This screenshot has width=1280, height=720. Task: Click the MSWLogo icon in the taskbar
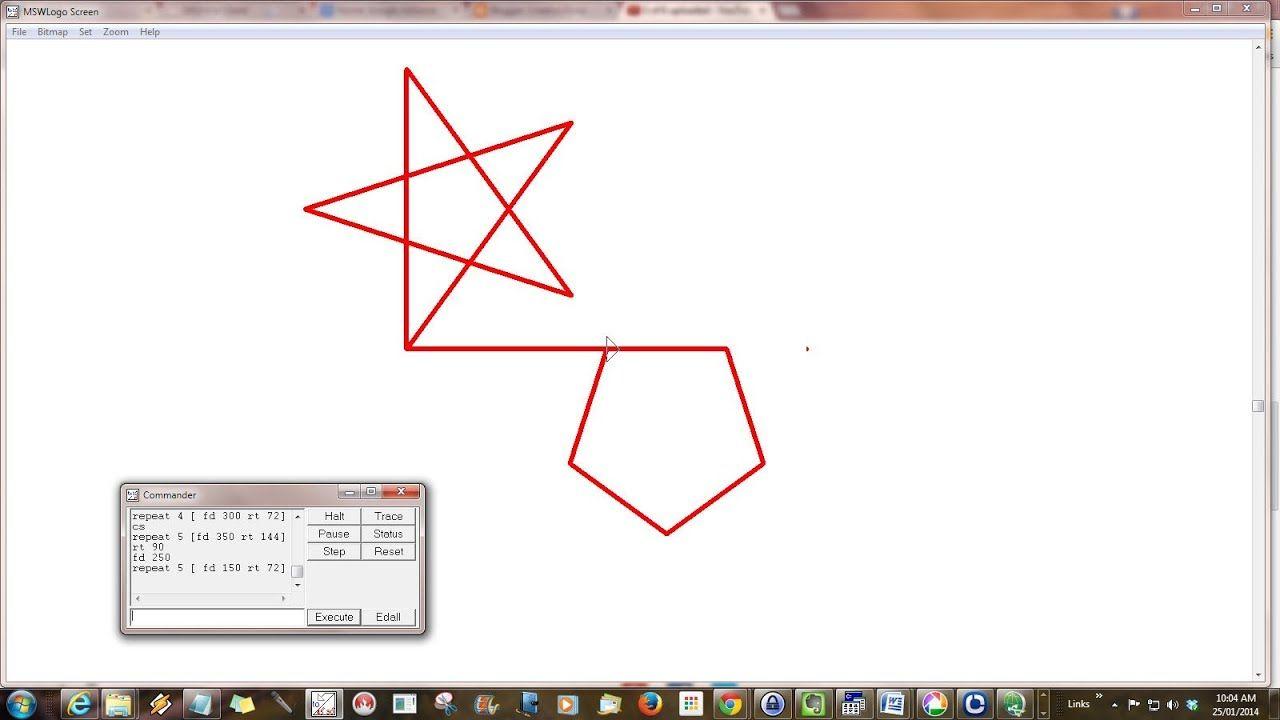pos(323,704)
